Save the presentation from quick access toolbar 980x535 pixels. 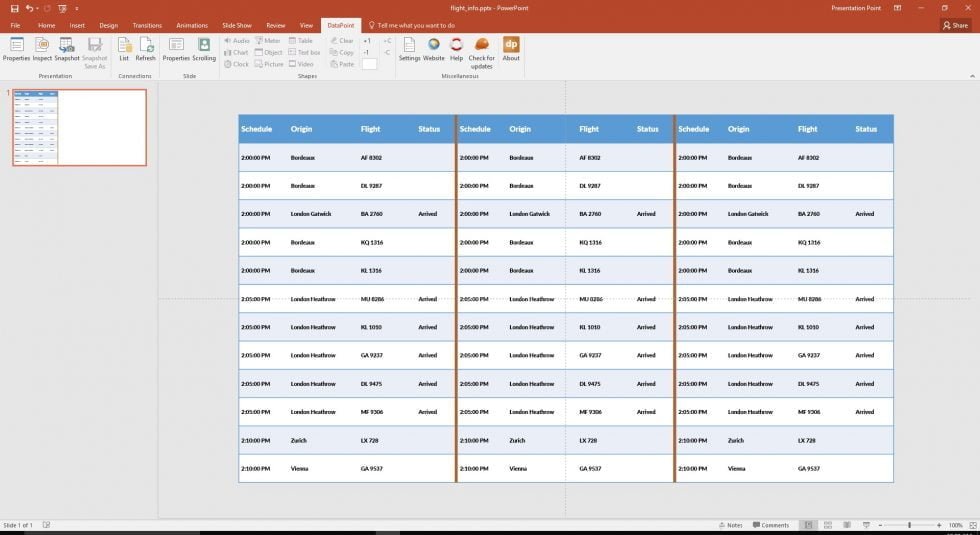tap(14, 8)
